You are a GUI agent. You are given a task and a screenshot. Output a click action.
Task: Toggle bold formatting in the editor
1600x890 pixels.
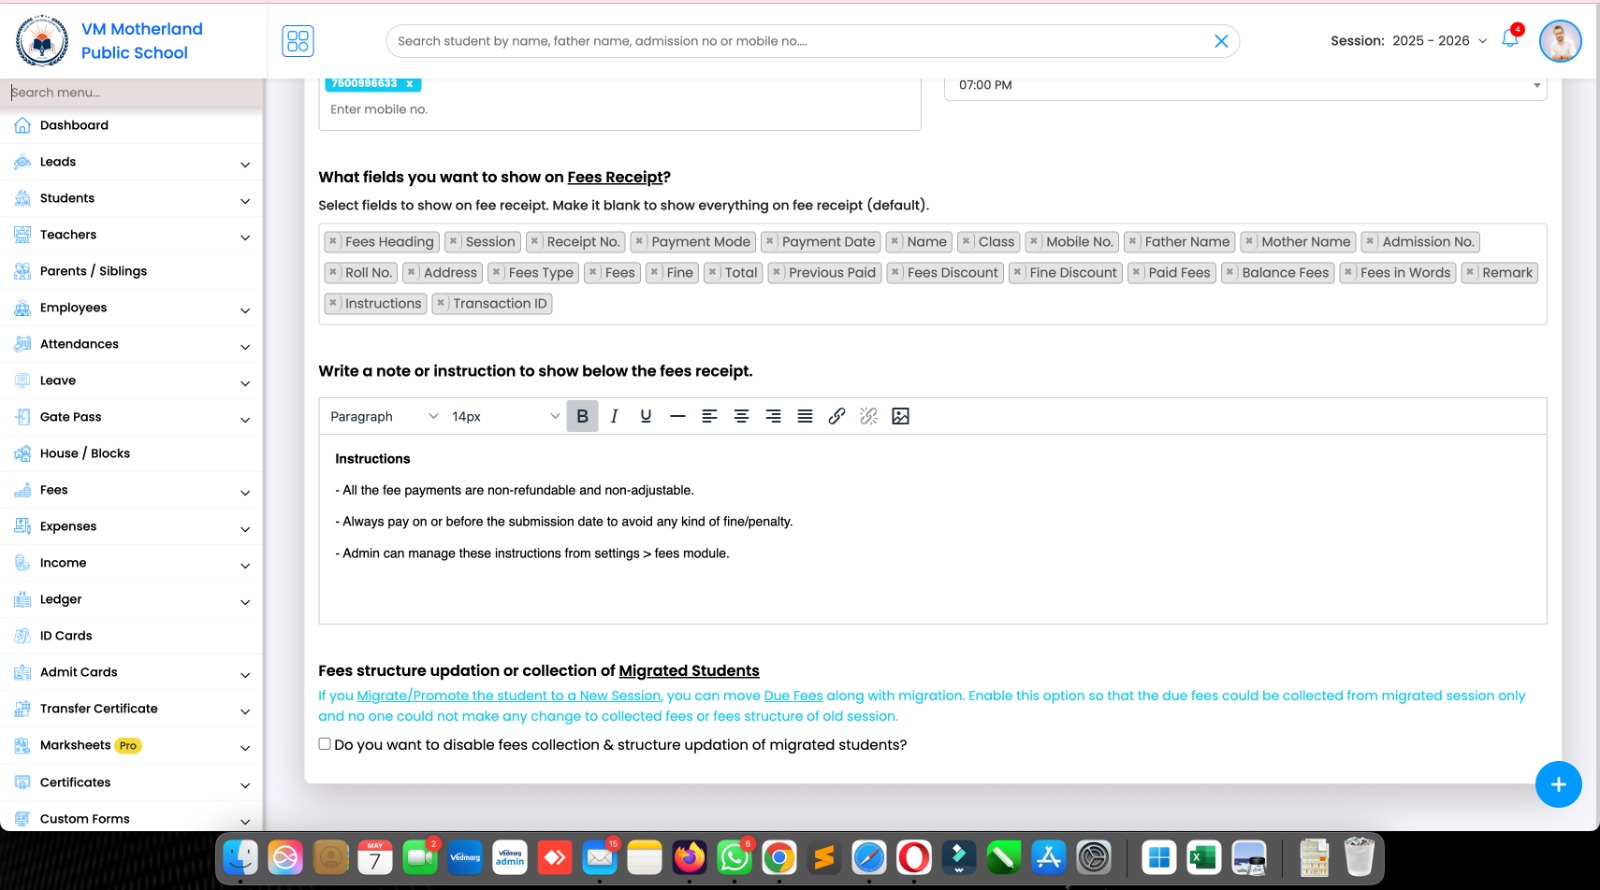tap(582, 416)
